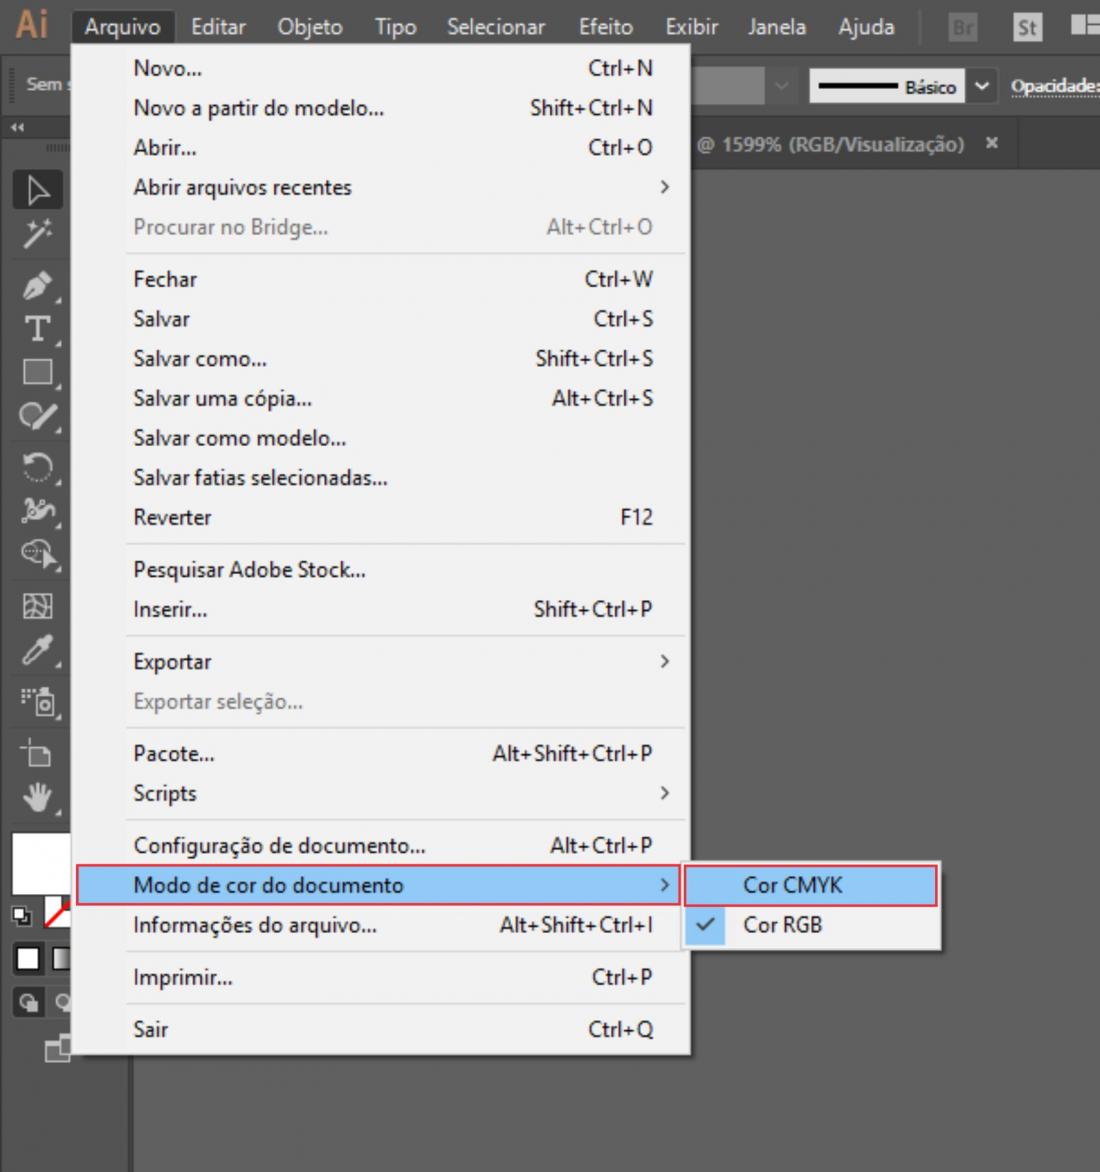Open the Editar menu
Viewport: 1100px width, 1172px height.
click(218, 27)
